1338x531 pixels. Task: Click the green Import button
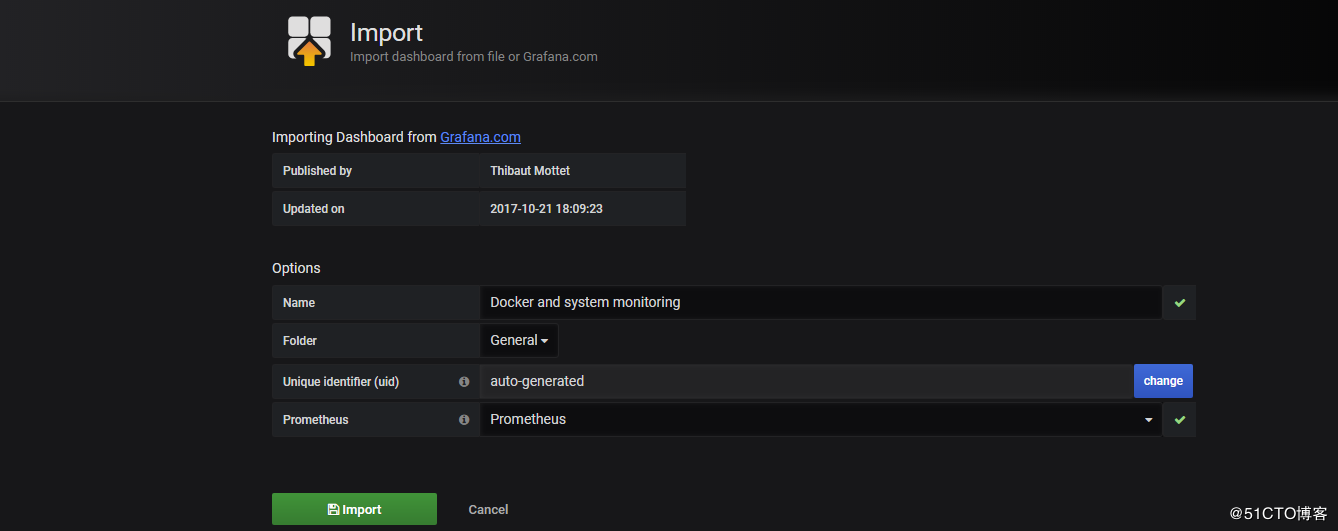[354, 509]
